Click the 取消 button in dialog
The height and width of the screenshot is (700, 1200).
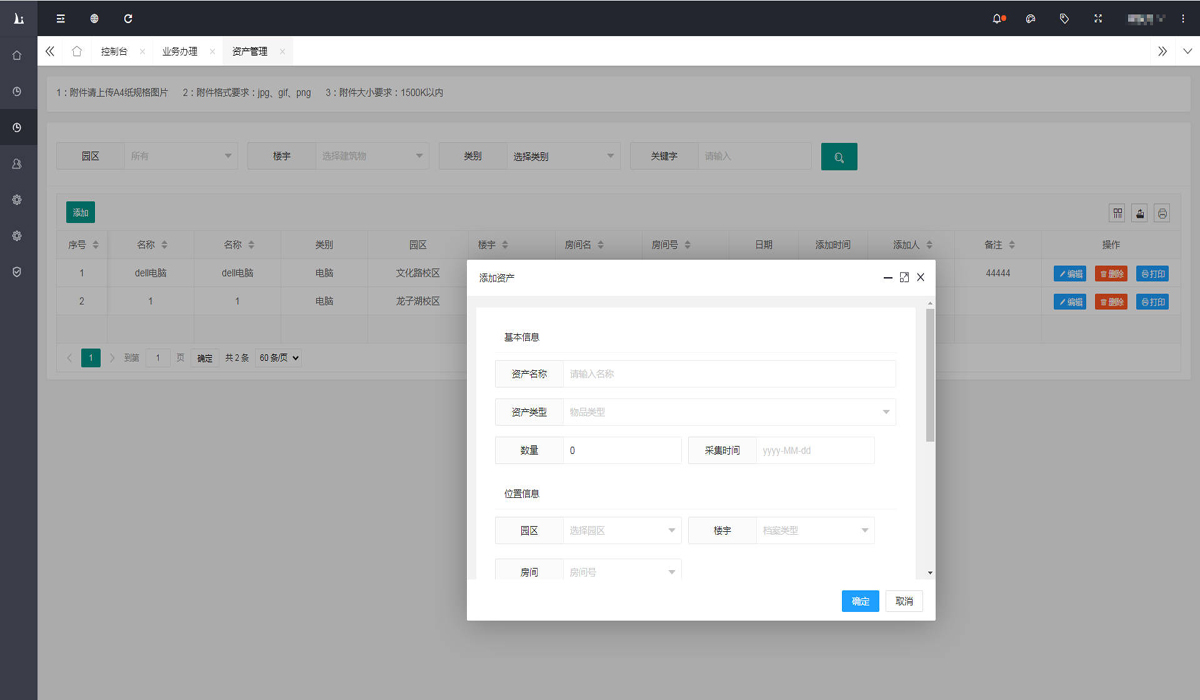[x=904, y=601]
